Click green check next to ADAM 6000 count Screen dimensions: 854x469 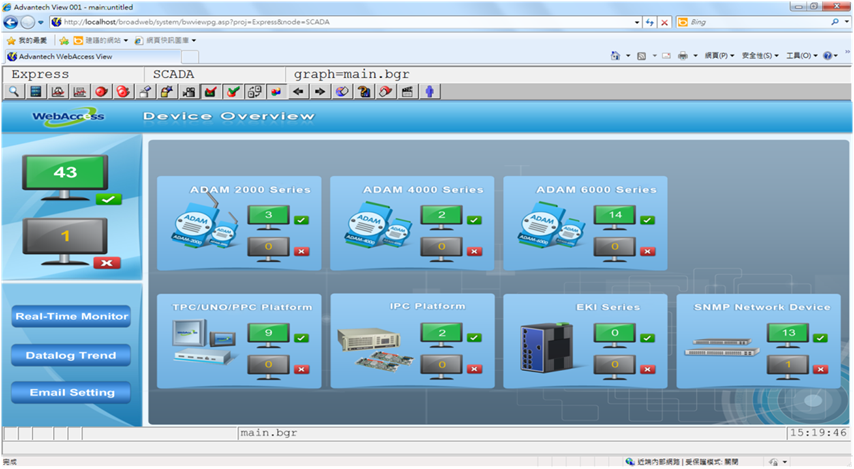[647, 219]
